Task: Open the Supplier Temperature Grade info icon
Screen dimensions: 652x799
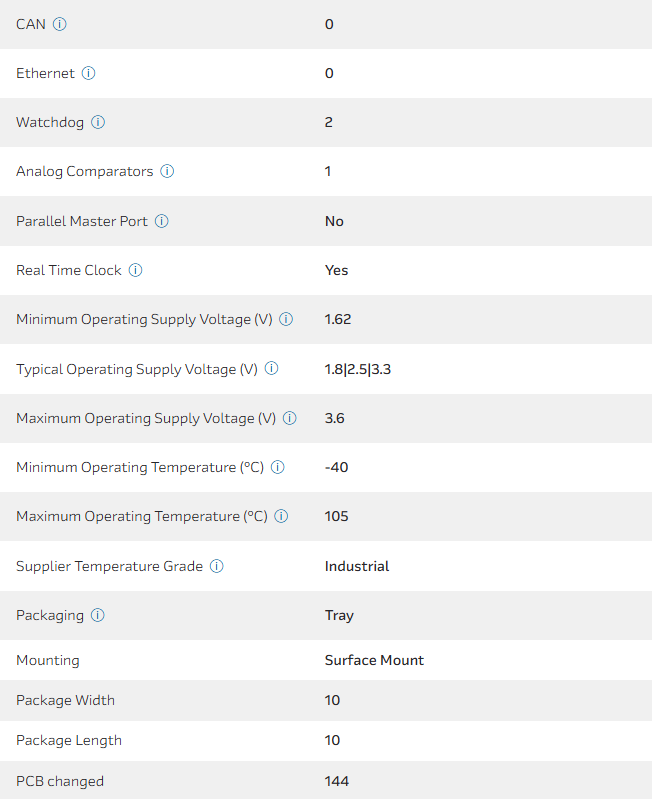Action: [216, 566]
